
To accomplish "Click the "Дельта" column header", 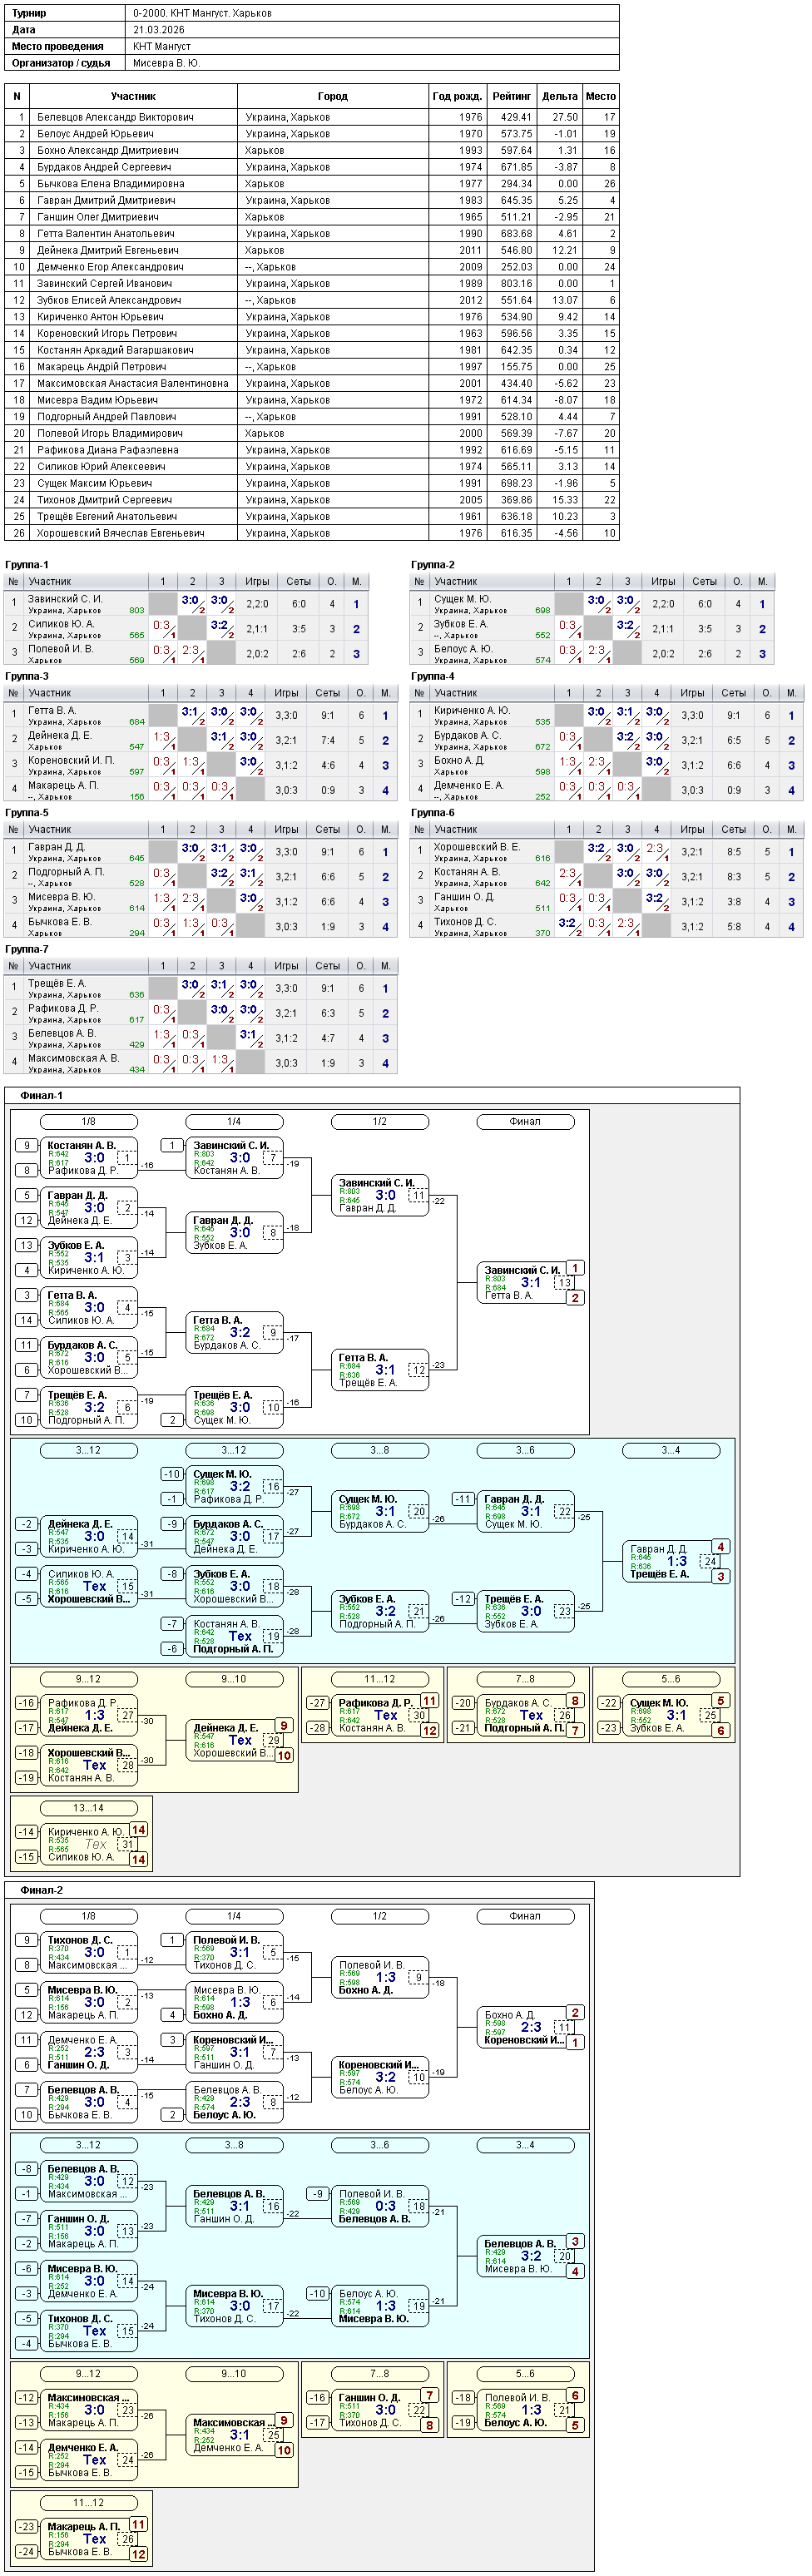I will [559, 96].
